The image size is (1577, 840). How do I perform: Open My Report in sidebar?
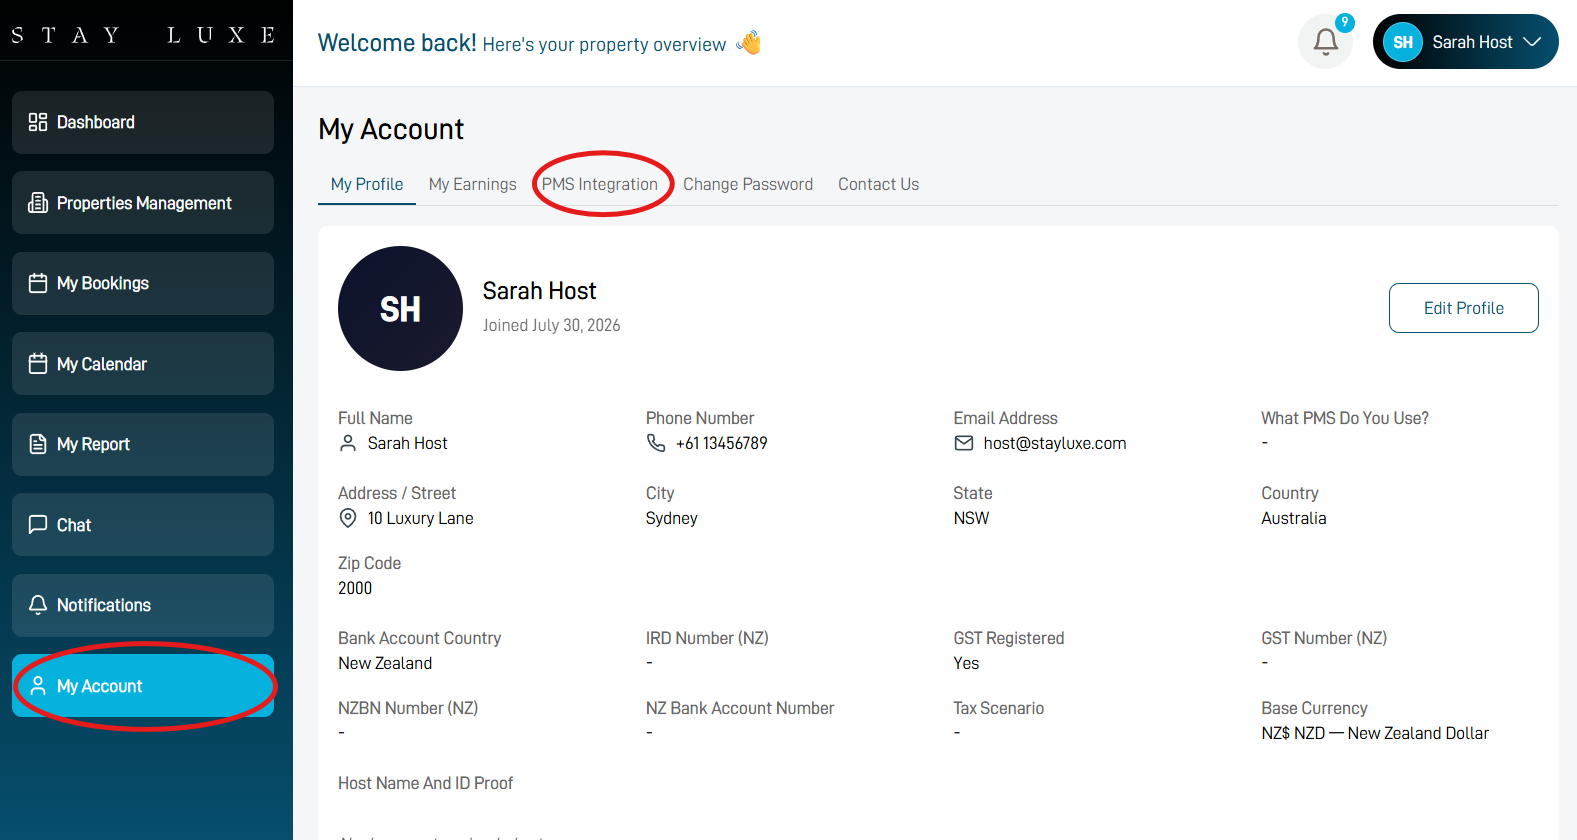coord(143,444)
